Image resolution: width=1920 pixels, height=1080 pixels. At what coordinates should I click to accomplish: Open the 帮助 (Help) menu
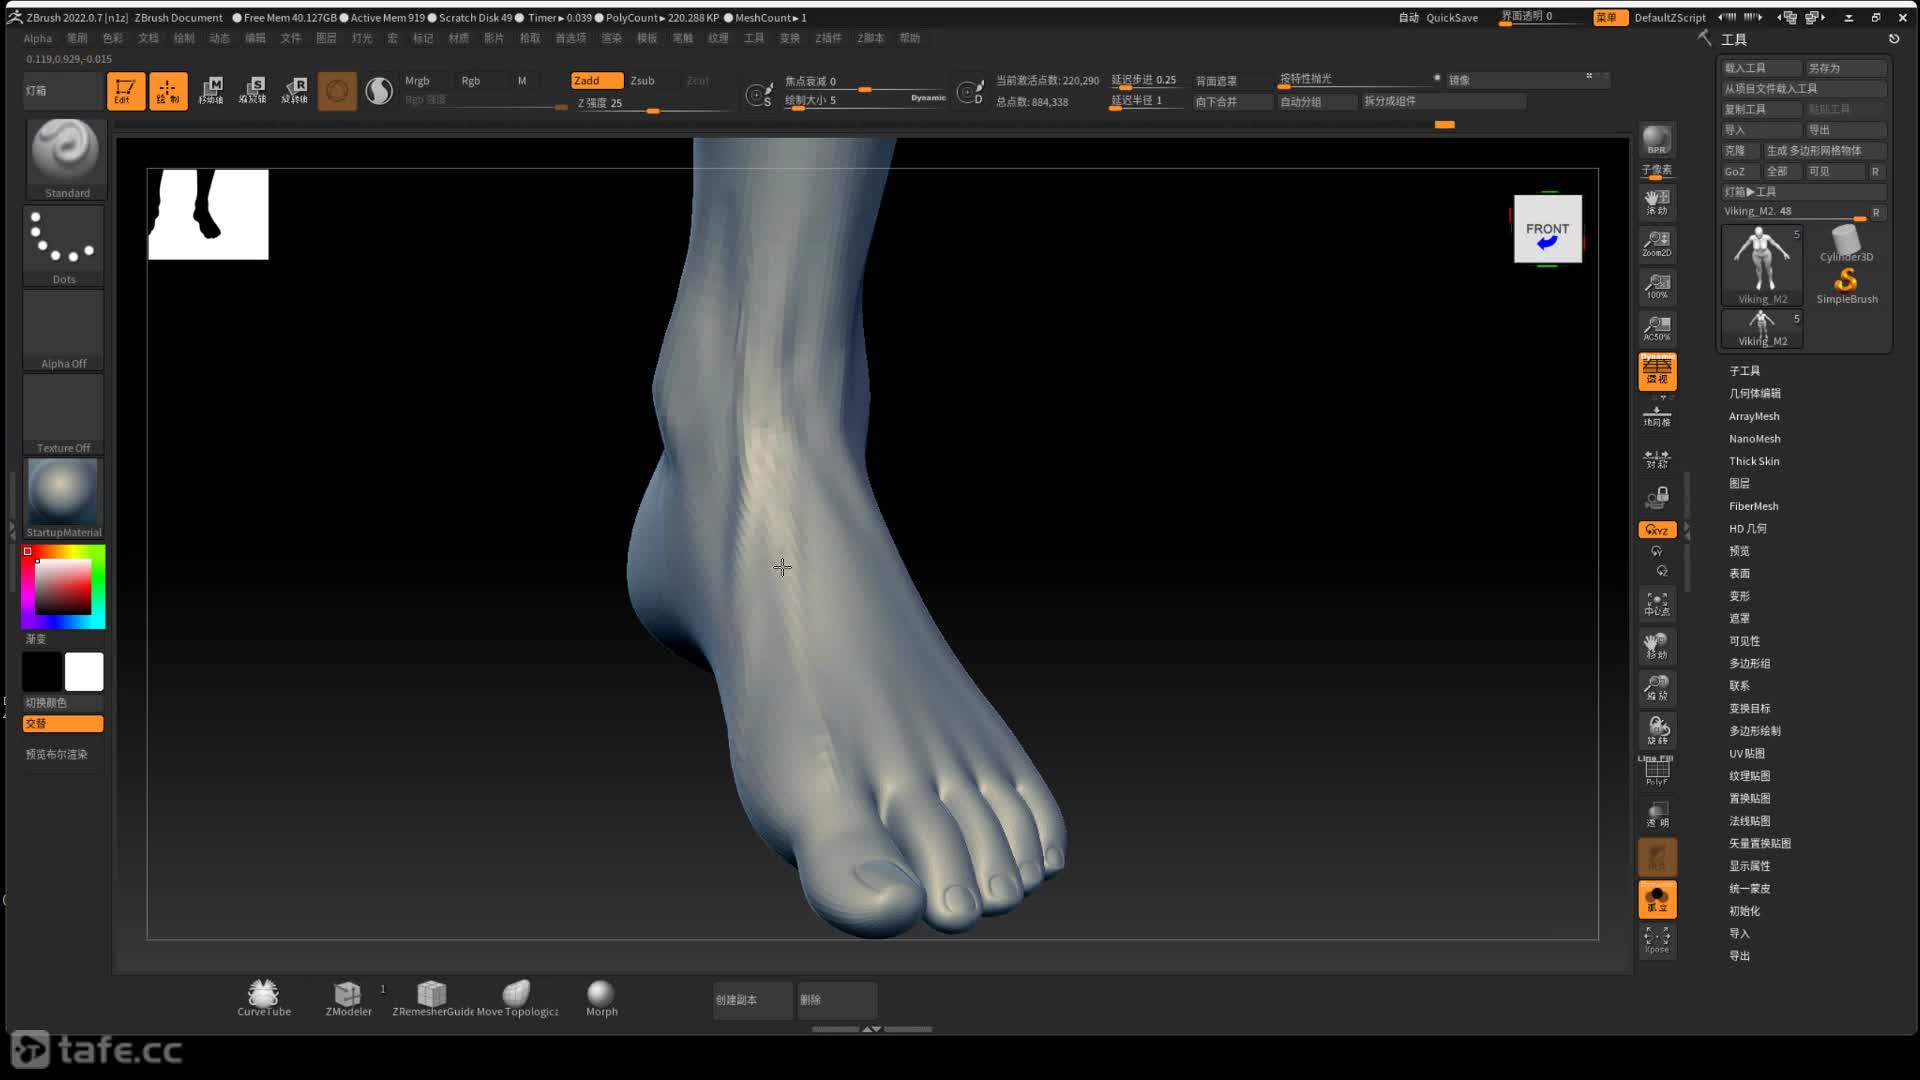[909, 39]
